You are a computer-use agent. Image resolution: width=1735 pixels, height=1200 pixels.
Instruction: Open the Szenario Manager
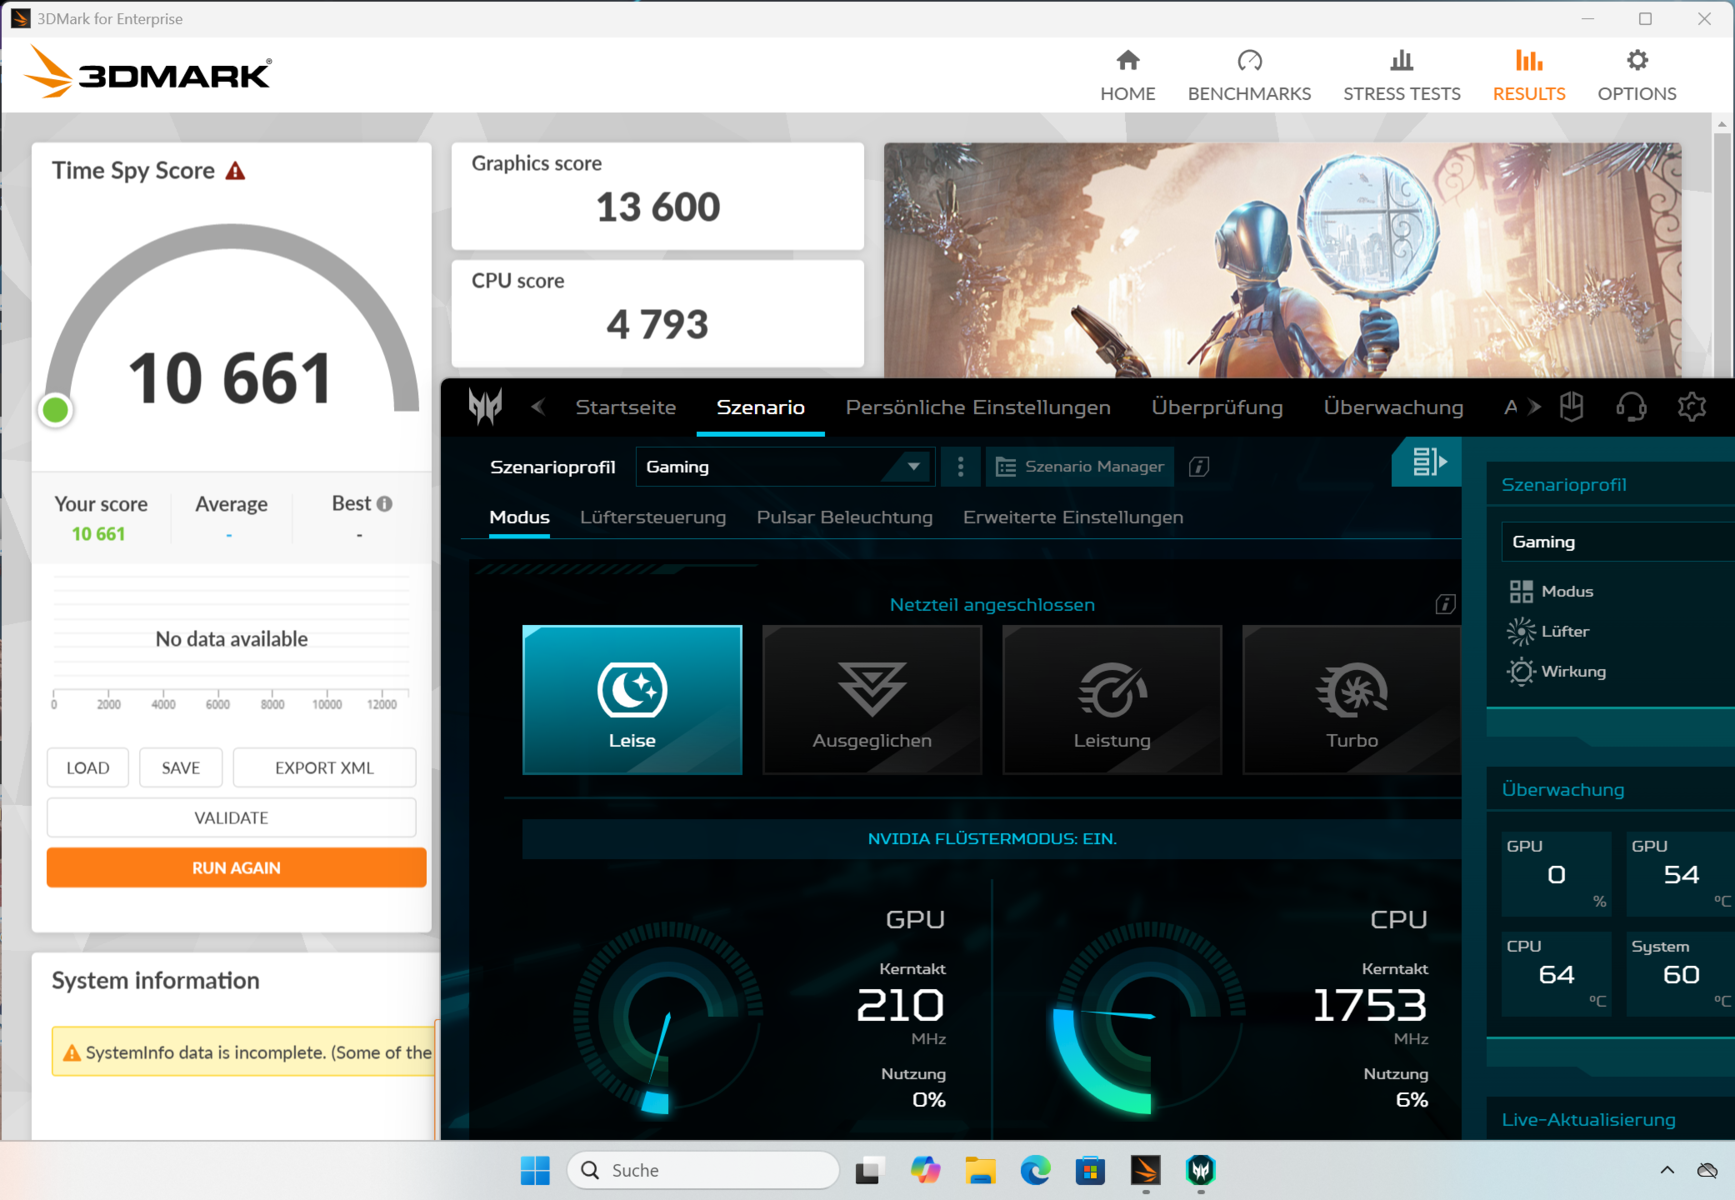1080,467
